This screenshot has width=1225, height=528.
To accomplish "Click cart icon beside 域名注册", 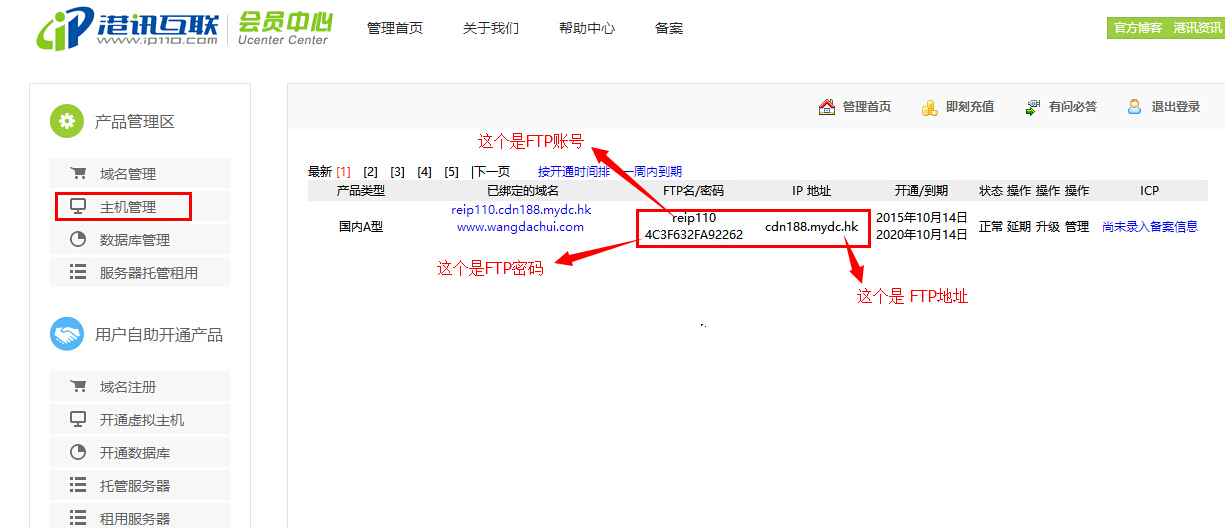I will [x=78, y=386].
